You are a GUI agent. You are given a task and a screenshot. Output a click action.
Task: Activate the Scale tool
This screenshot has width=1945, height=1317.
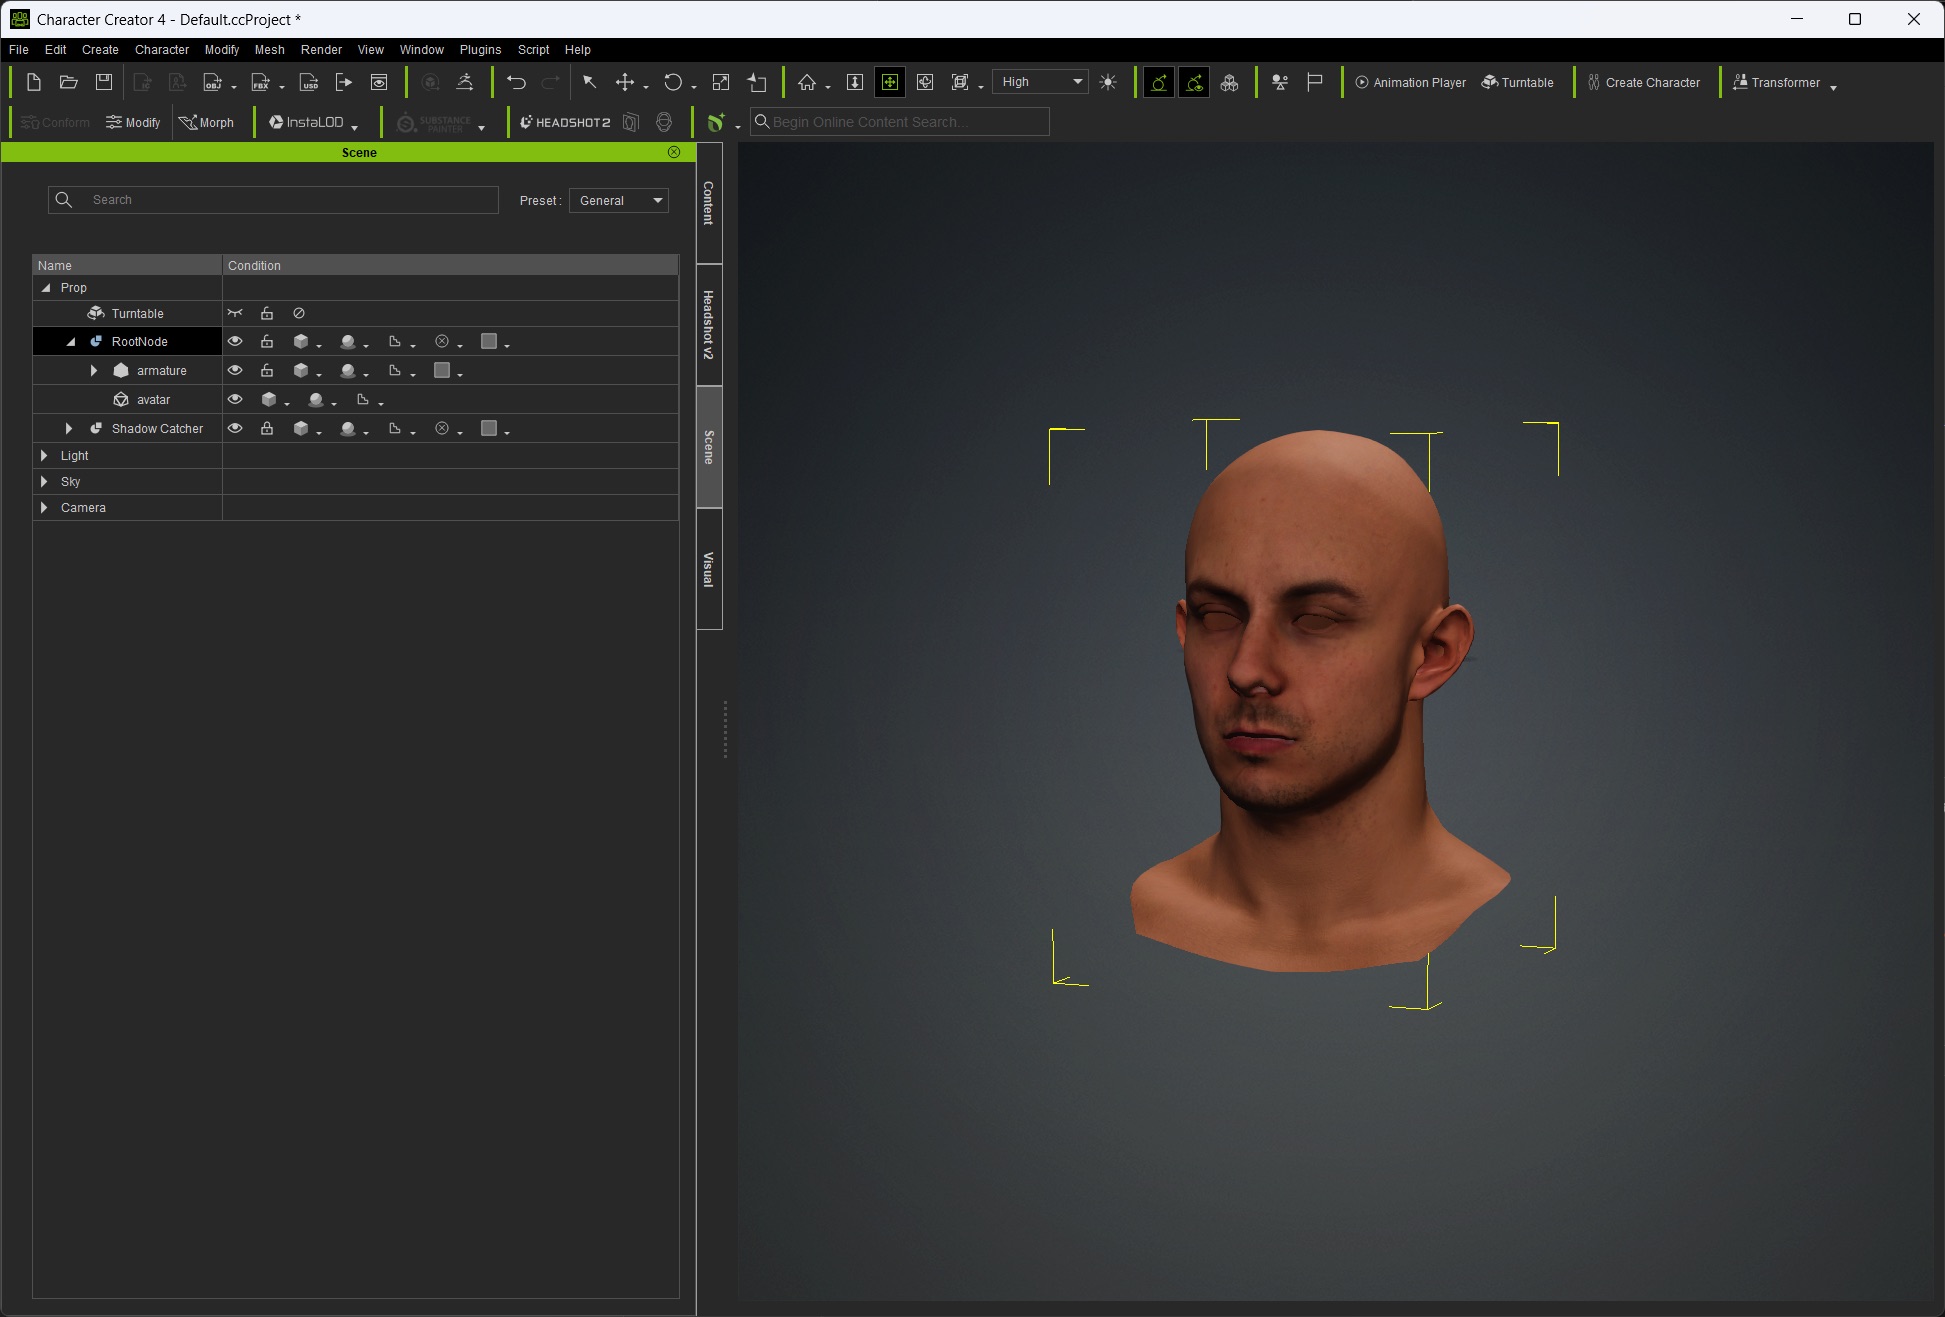(721, 82)
